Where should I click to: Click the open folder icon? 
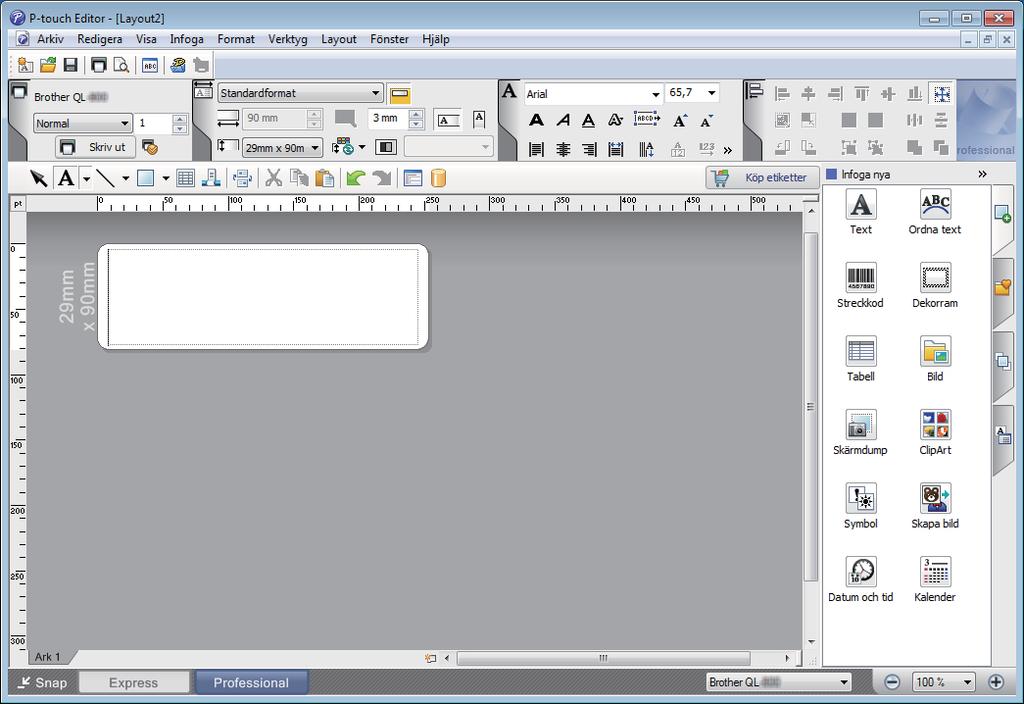click(48, 65)
